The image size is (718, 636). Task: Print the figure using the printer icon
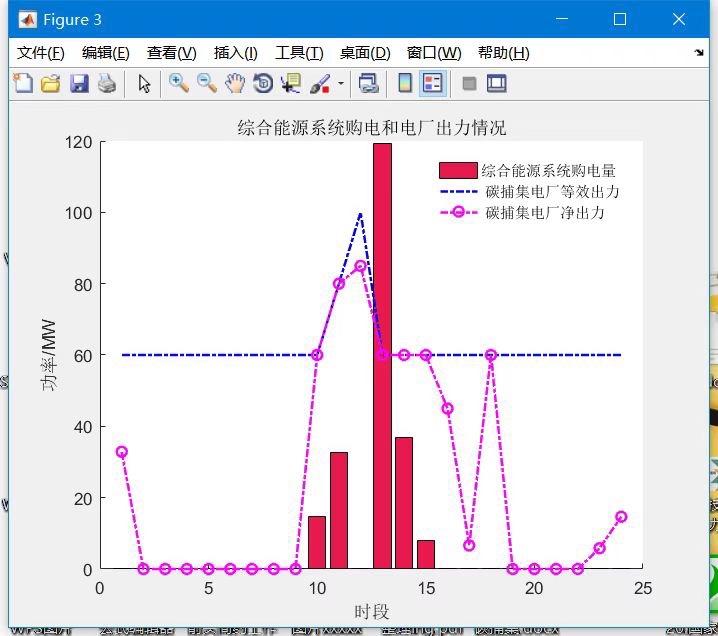pyautogui.click(x=107, y=84)
